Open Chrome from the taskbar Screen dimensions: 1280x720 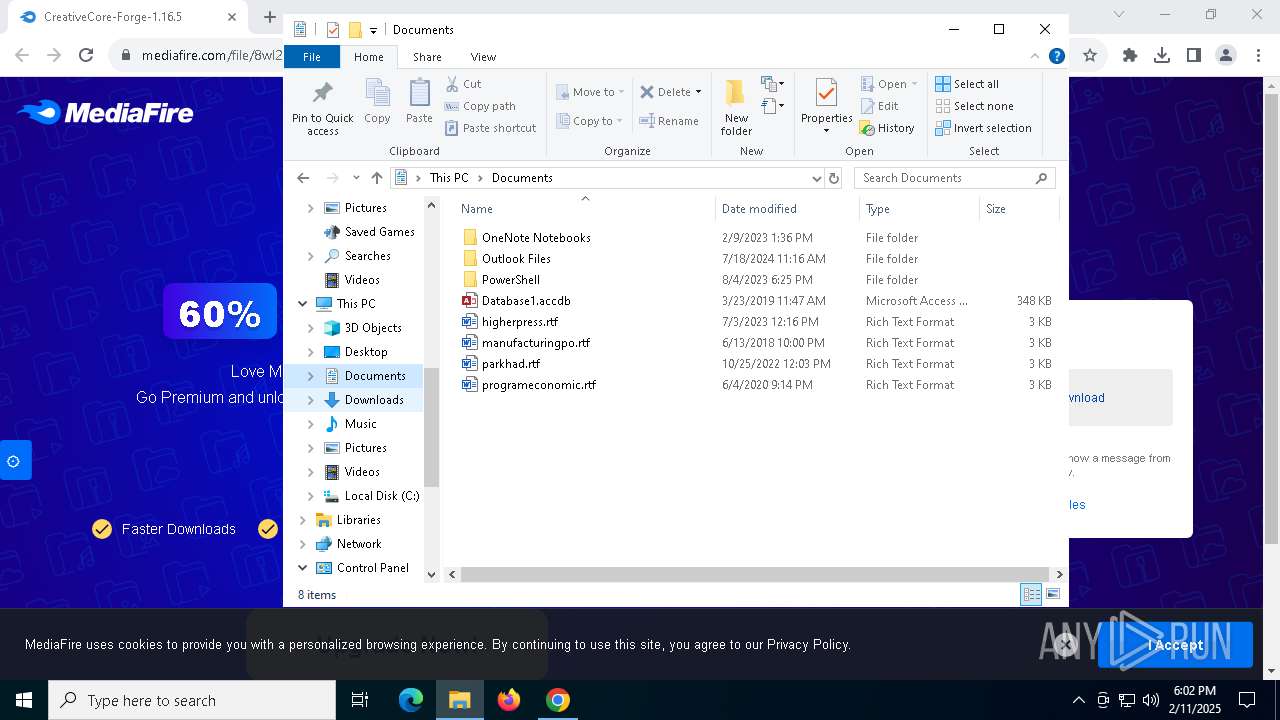(x=558, y=700)
